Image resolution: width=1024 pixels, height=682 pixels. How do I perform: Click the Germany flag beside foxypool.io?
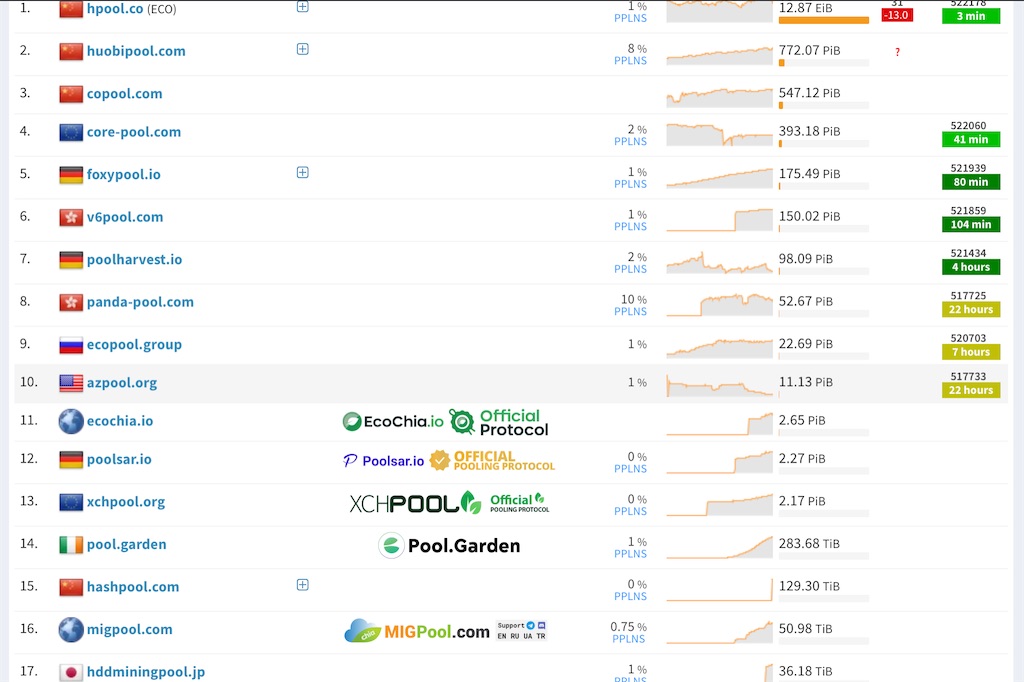coord(71,174)
